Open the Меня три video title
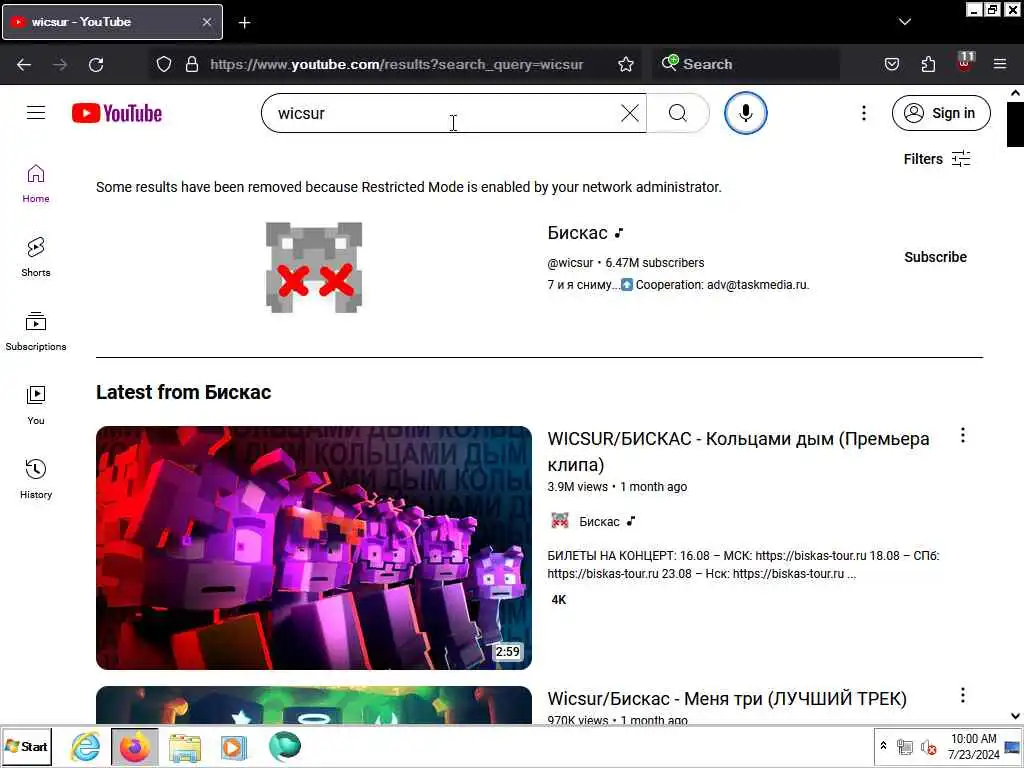This screenshot has width=1024, height=768. (x=727, y=698)
